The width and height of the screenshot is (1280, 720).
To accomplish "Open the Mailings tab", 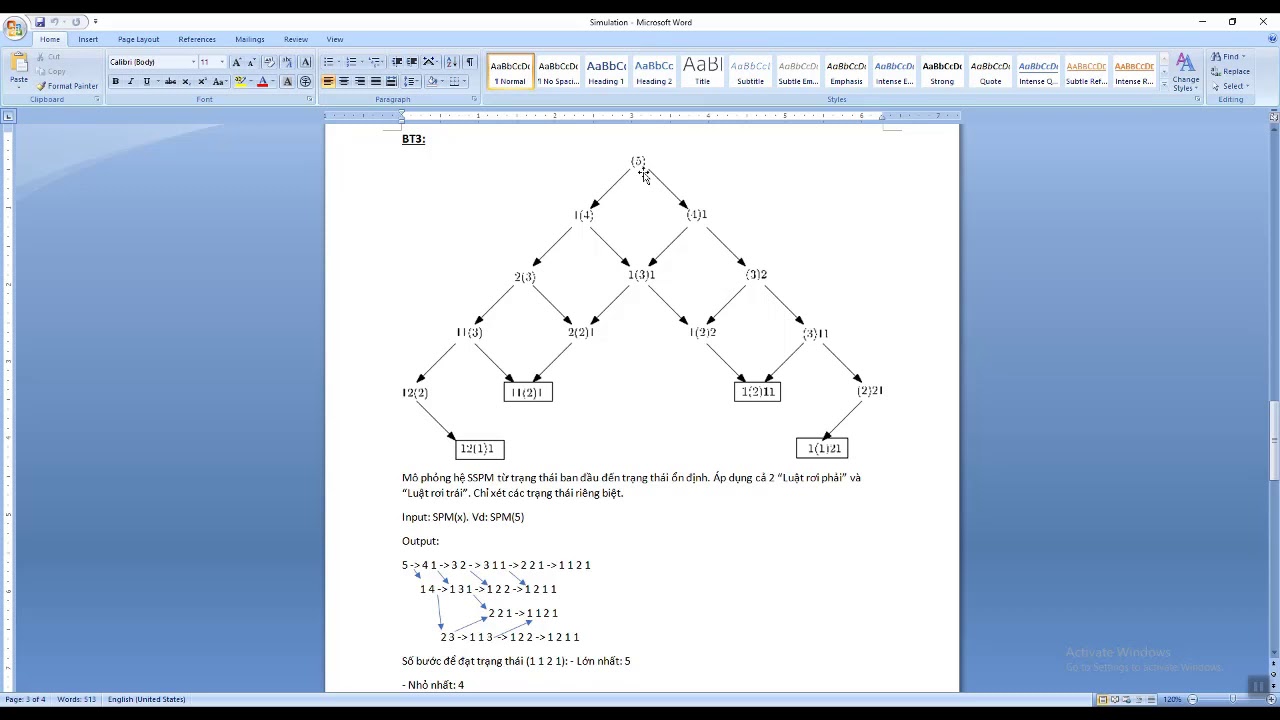I will click(250, 39).
